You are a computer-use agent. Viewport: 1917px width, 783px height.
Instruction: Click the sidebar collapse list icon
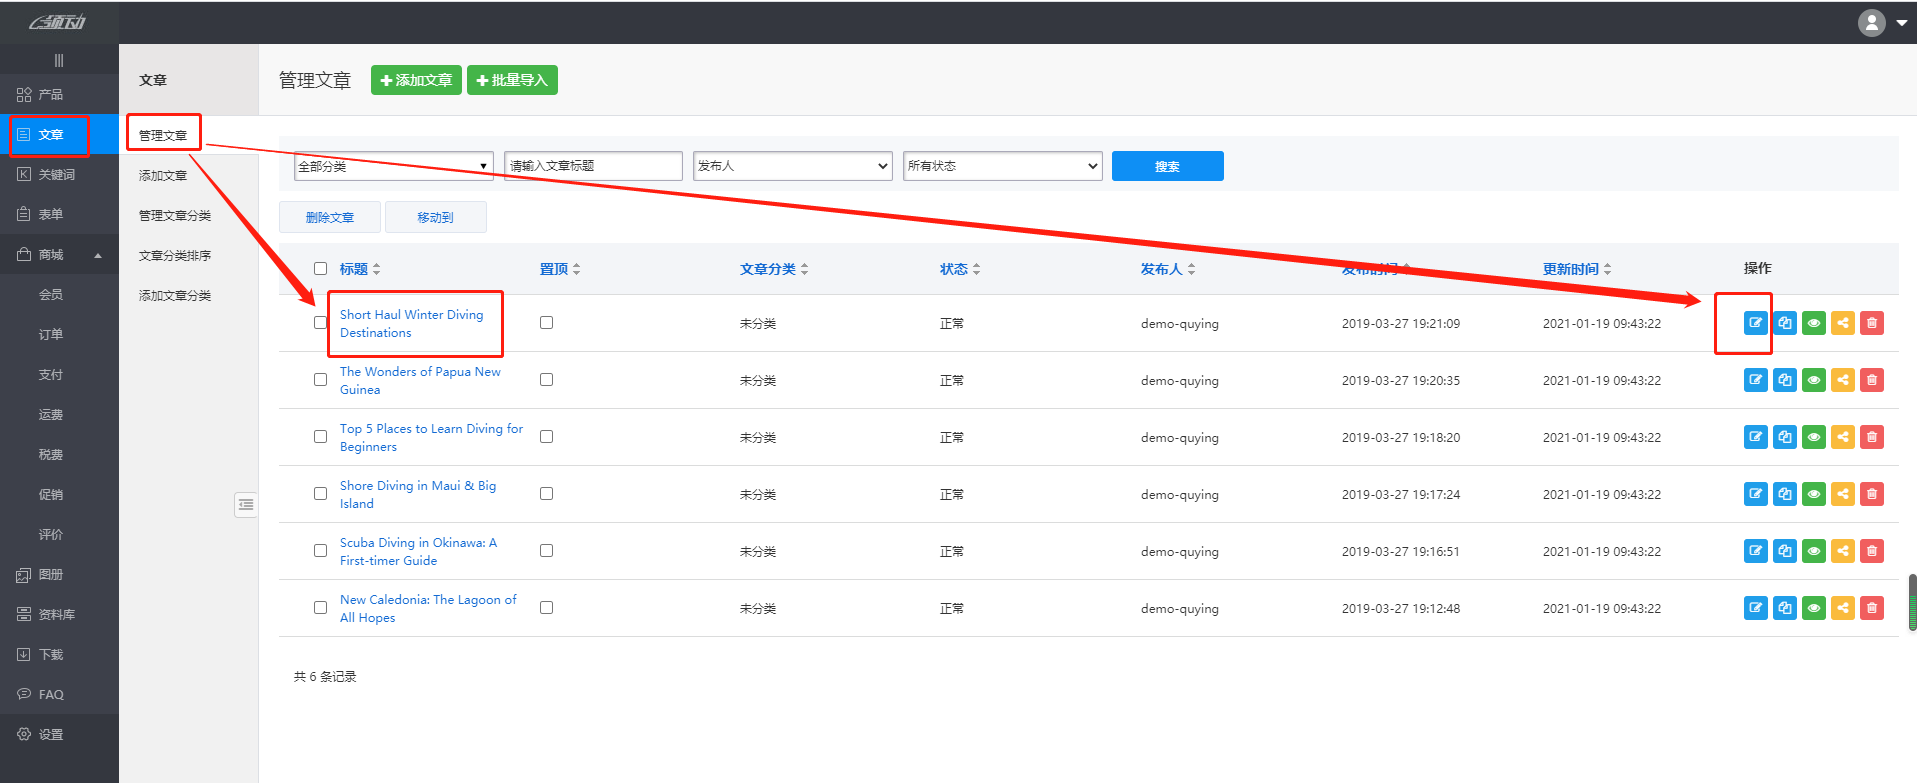point(246,505)
